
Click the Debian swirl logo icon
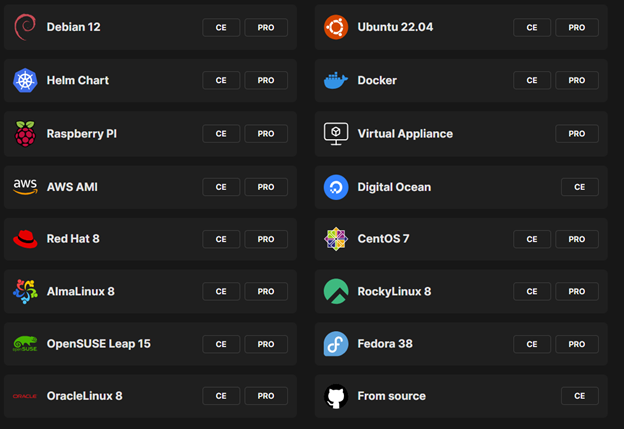(25, 27)
